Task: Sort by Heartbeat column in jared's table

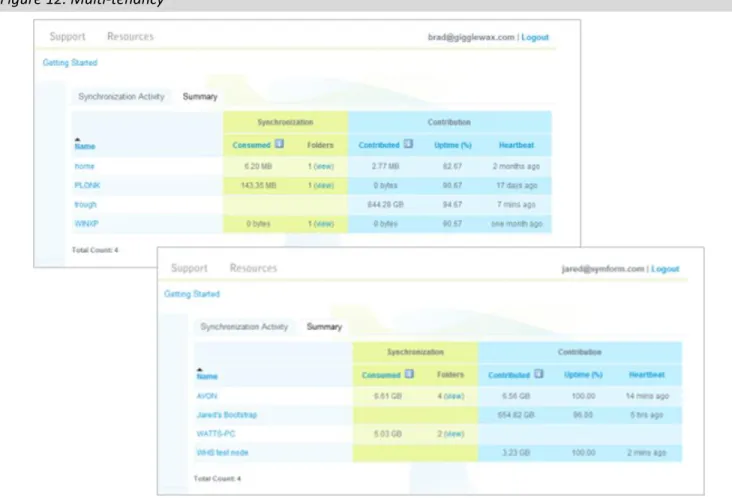Action: (647, 375)
